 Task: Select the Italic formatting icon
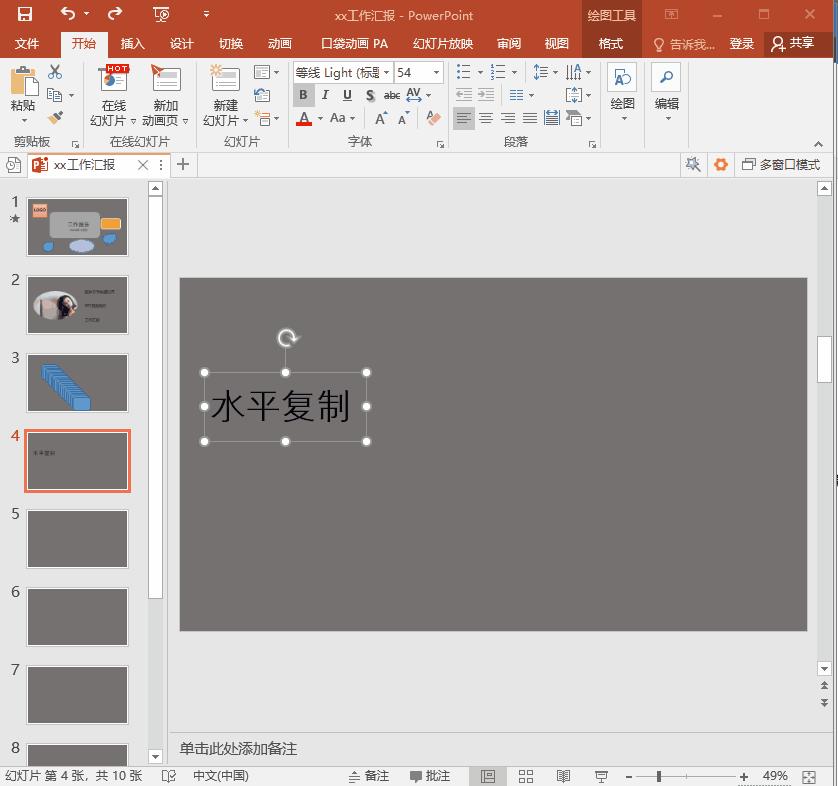tap(324, 95)
